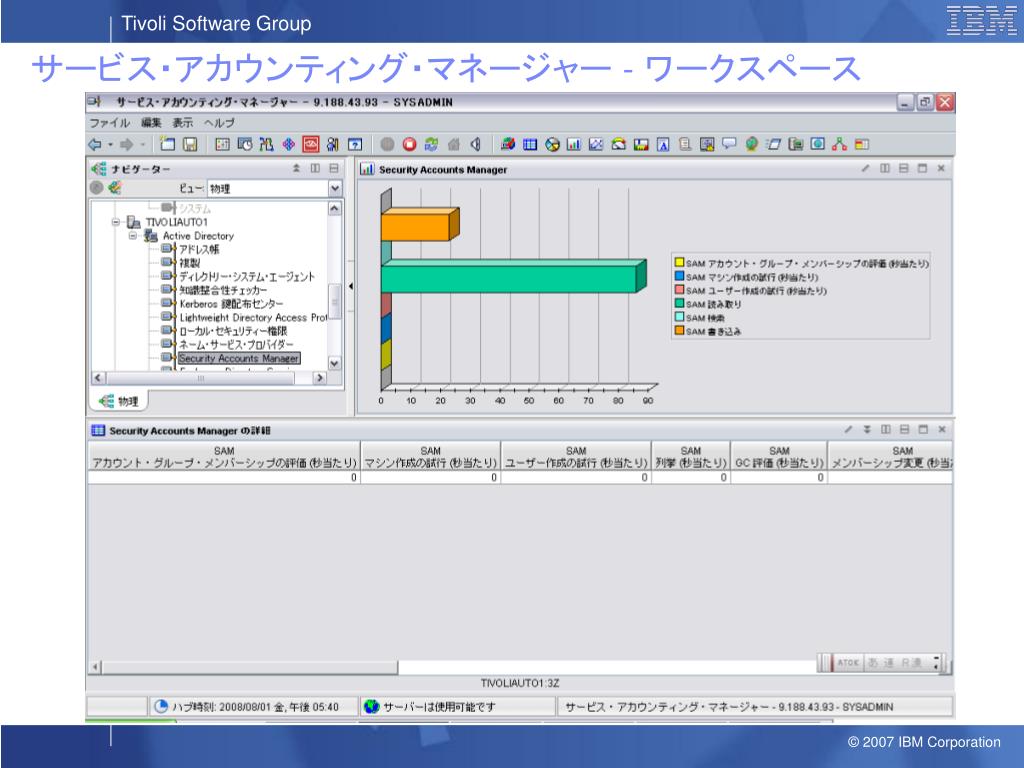Select Lightweight Directory Access Protocol tree item

point(253,317)
